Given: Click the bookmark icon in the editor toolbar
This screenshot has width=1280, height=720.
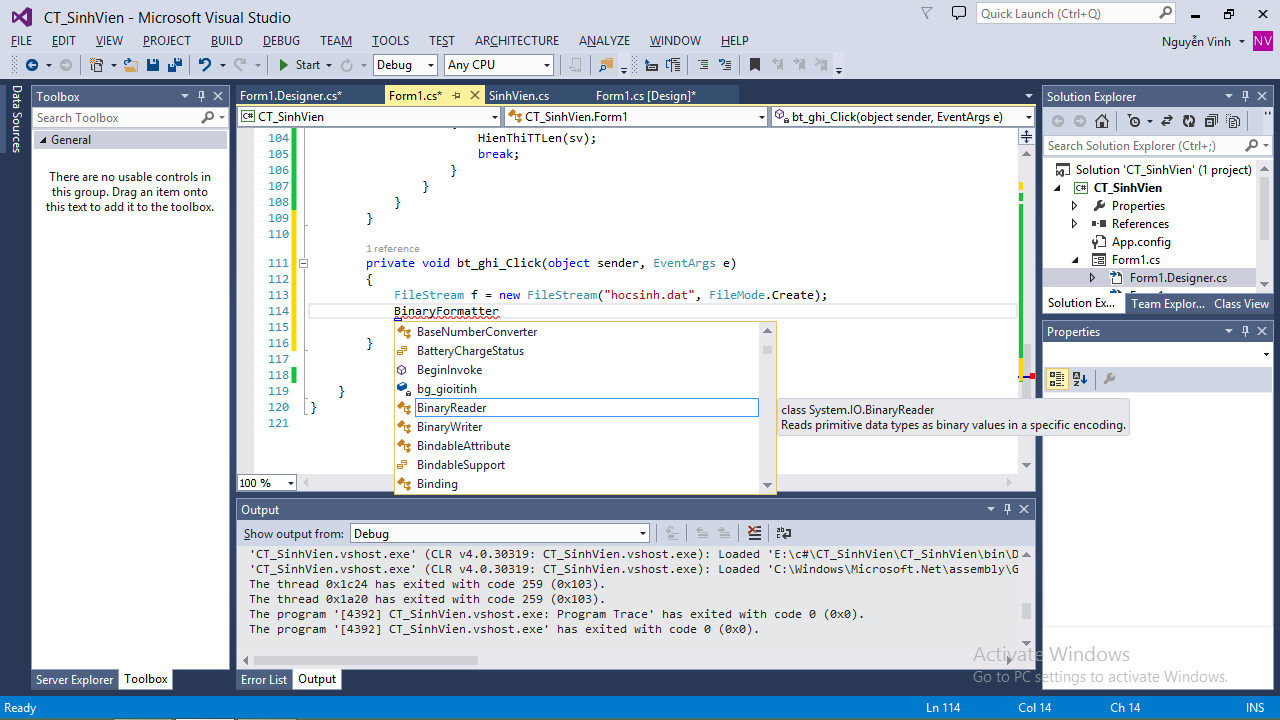Looking at the screenshot, I should (x=755, y=65).
